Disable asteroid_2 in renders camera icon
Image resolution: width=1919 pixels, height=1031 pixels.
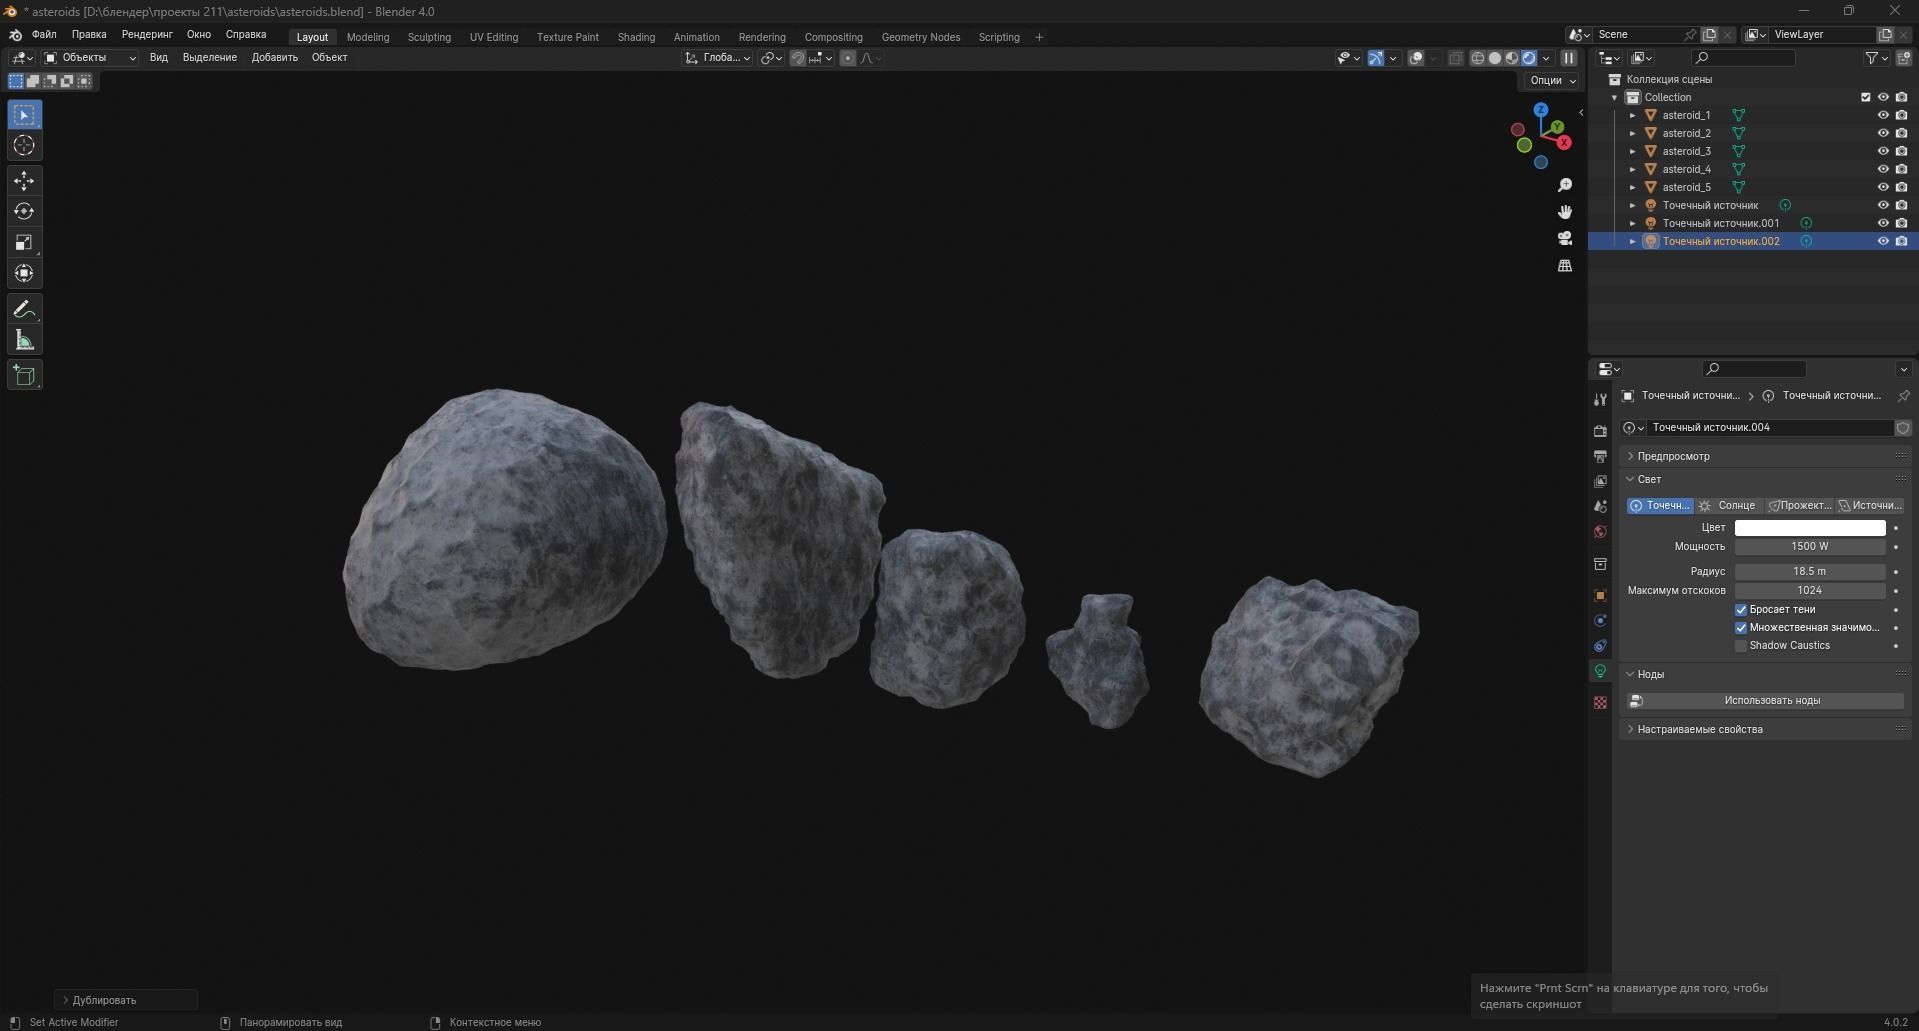coord(1901,133)
